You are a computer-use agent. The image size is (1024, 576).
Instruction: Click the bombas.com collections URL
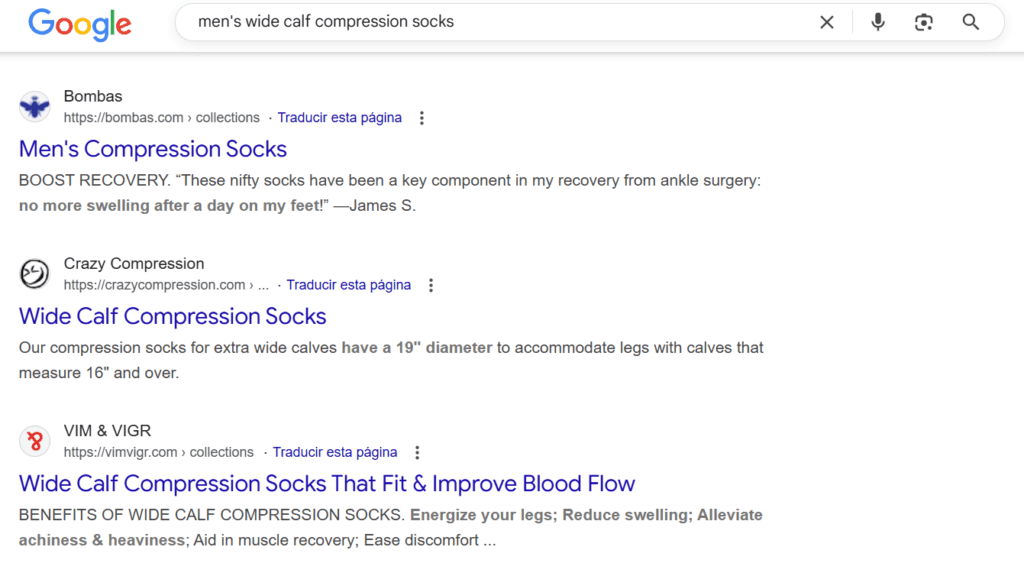click(x=162, y=118)
